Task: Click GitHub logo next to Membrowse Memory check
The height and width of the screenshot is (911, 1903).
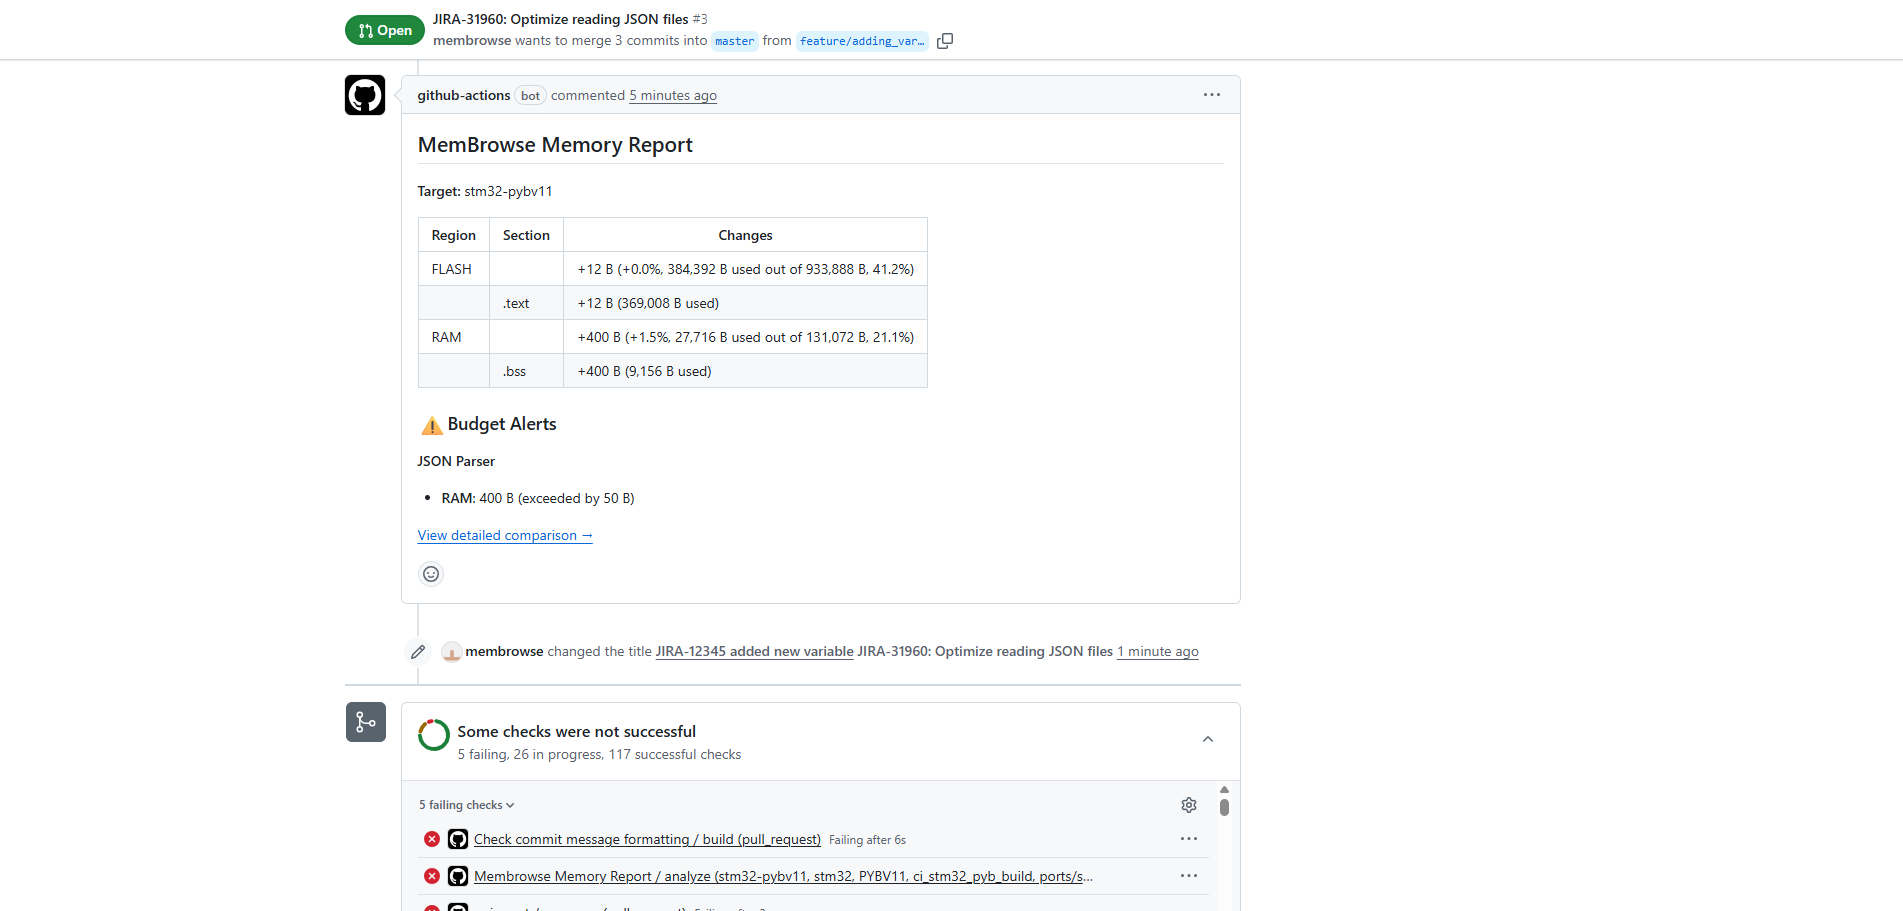Action: (x=458, y=876)
